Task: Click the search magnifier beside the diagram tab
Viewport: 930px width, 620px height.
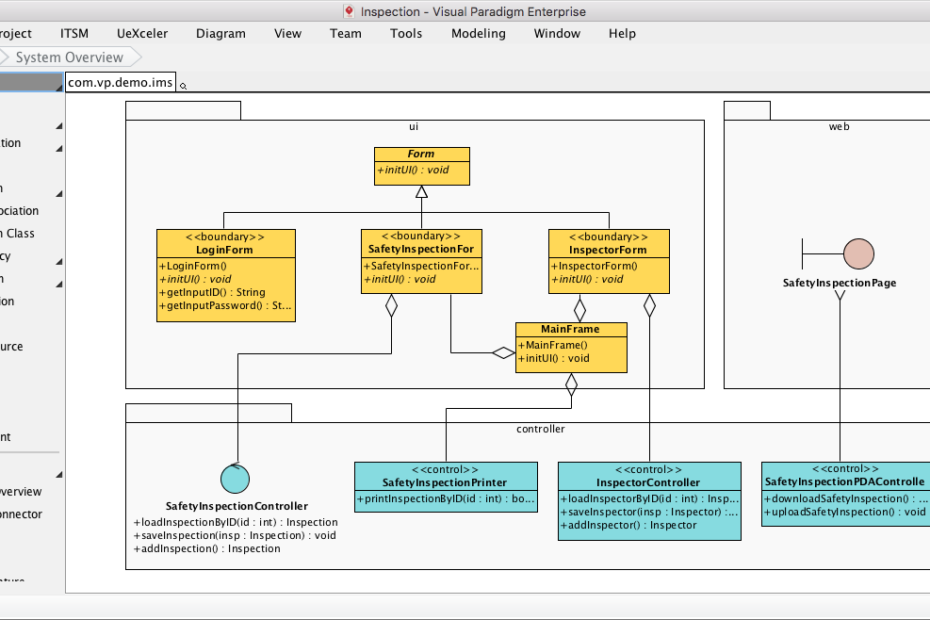Action: coord(182,86)
